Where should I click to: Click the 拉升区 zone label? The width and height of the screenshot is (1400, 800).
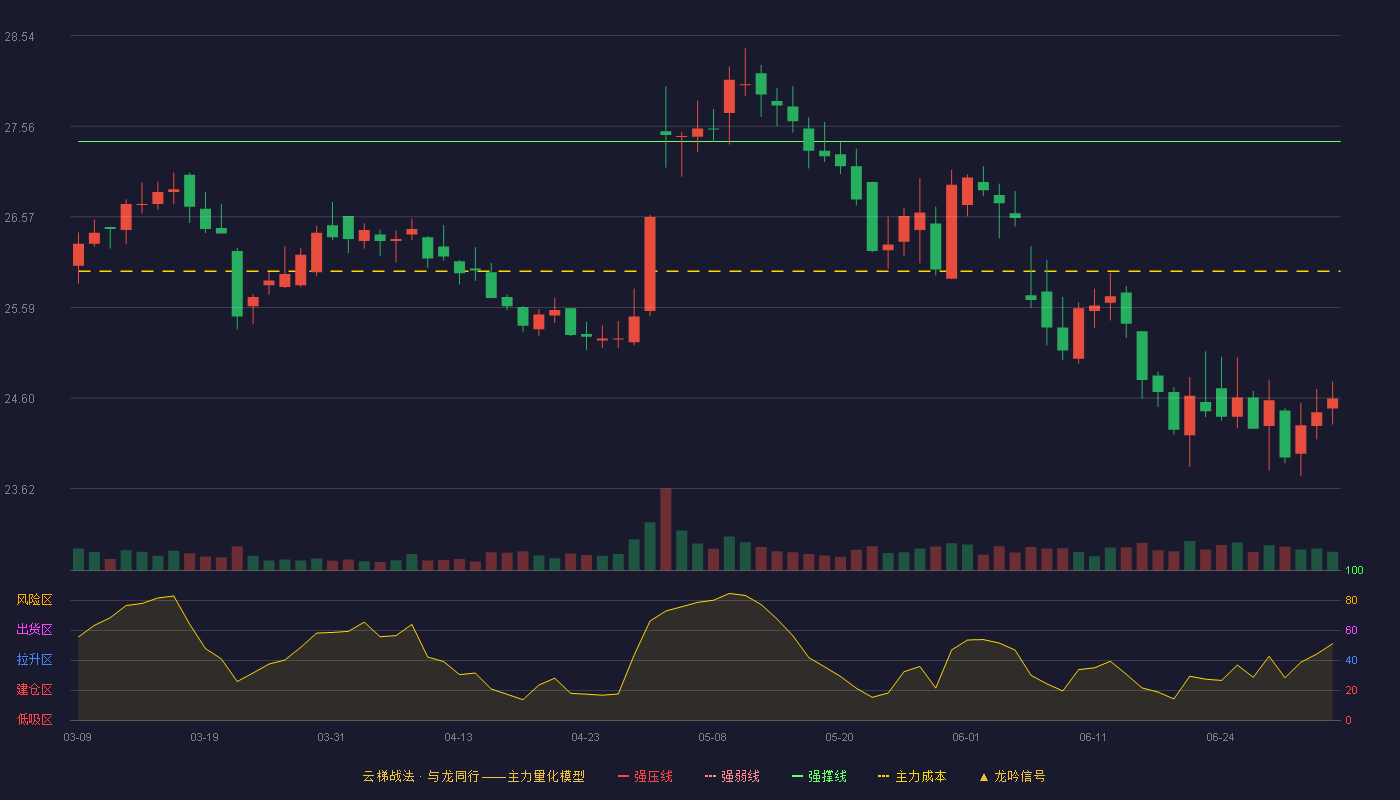tap(34, 660)
